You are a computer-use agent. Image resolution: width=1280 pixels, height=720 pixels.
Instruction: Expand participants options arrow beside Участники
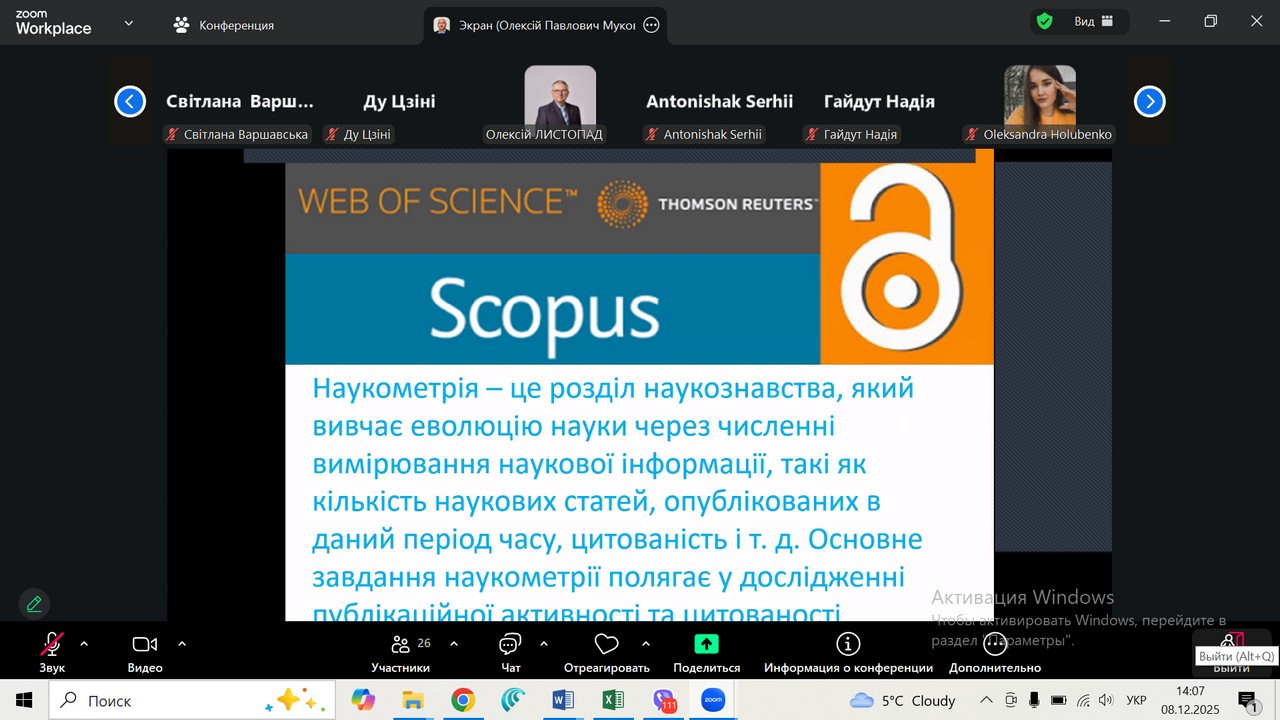pyautogui.click(x=454, y=644)
